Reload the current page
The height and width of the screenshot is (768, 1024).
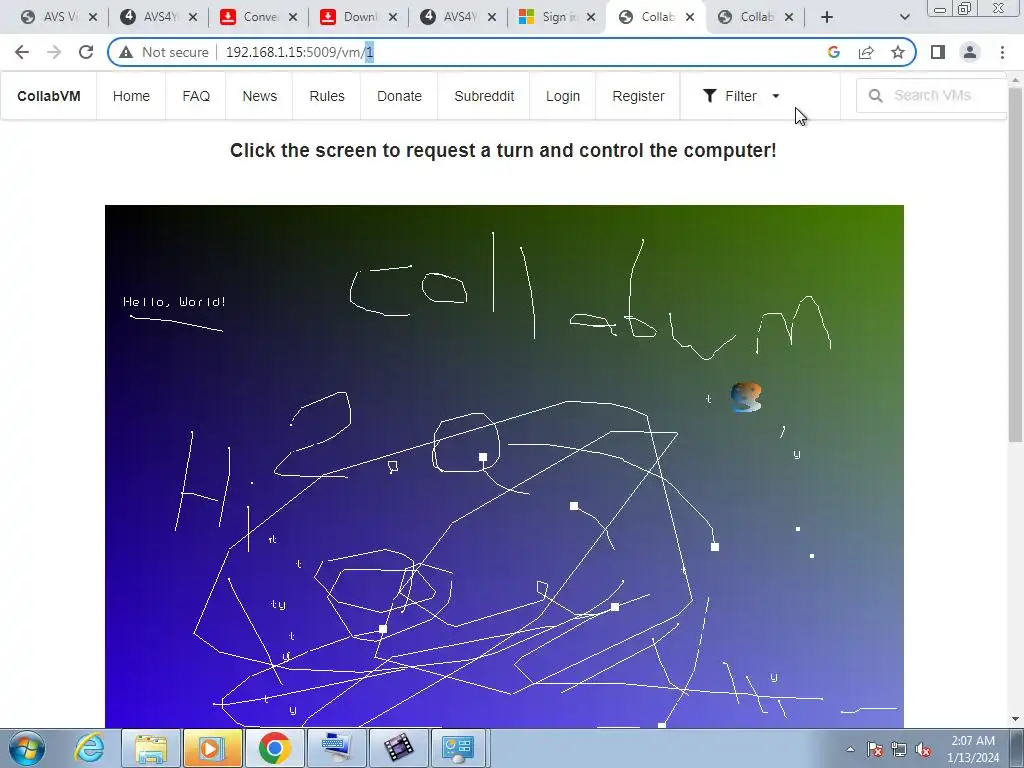coord(86,52)
